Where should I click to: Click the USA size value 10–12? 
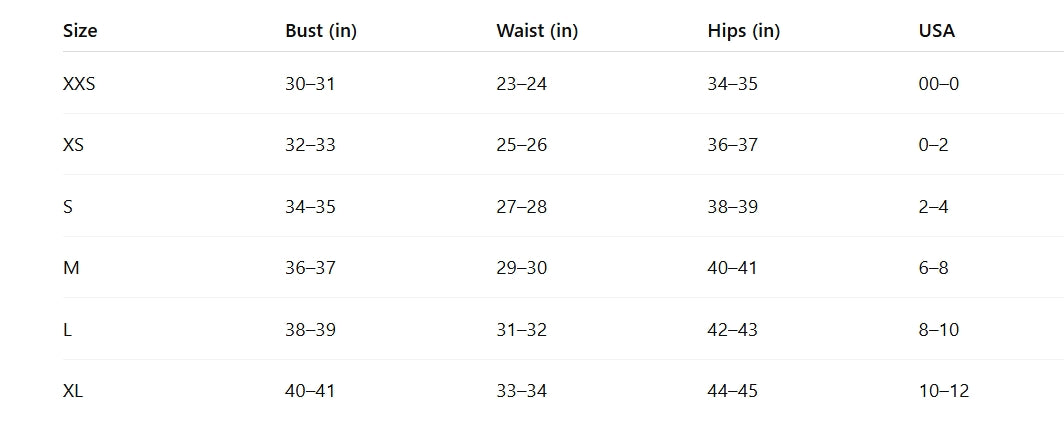coord(943,391)
